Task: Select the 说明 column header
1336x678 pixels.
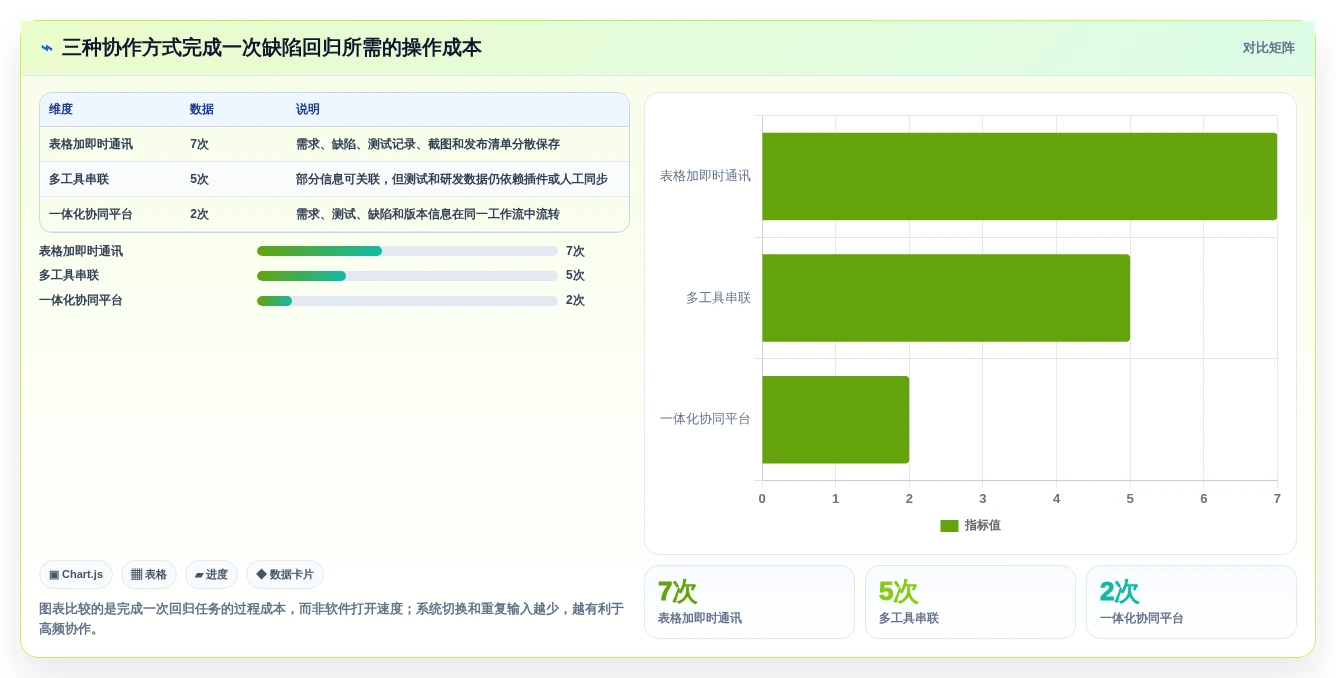Action: pyautogui.click(x=308, y=109)
